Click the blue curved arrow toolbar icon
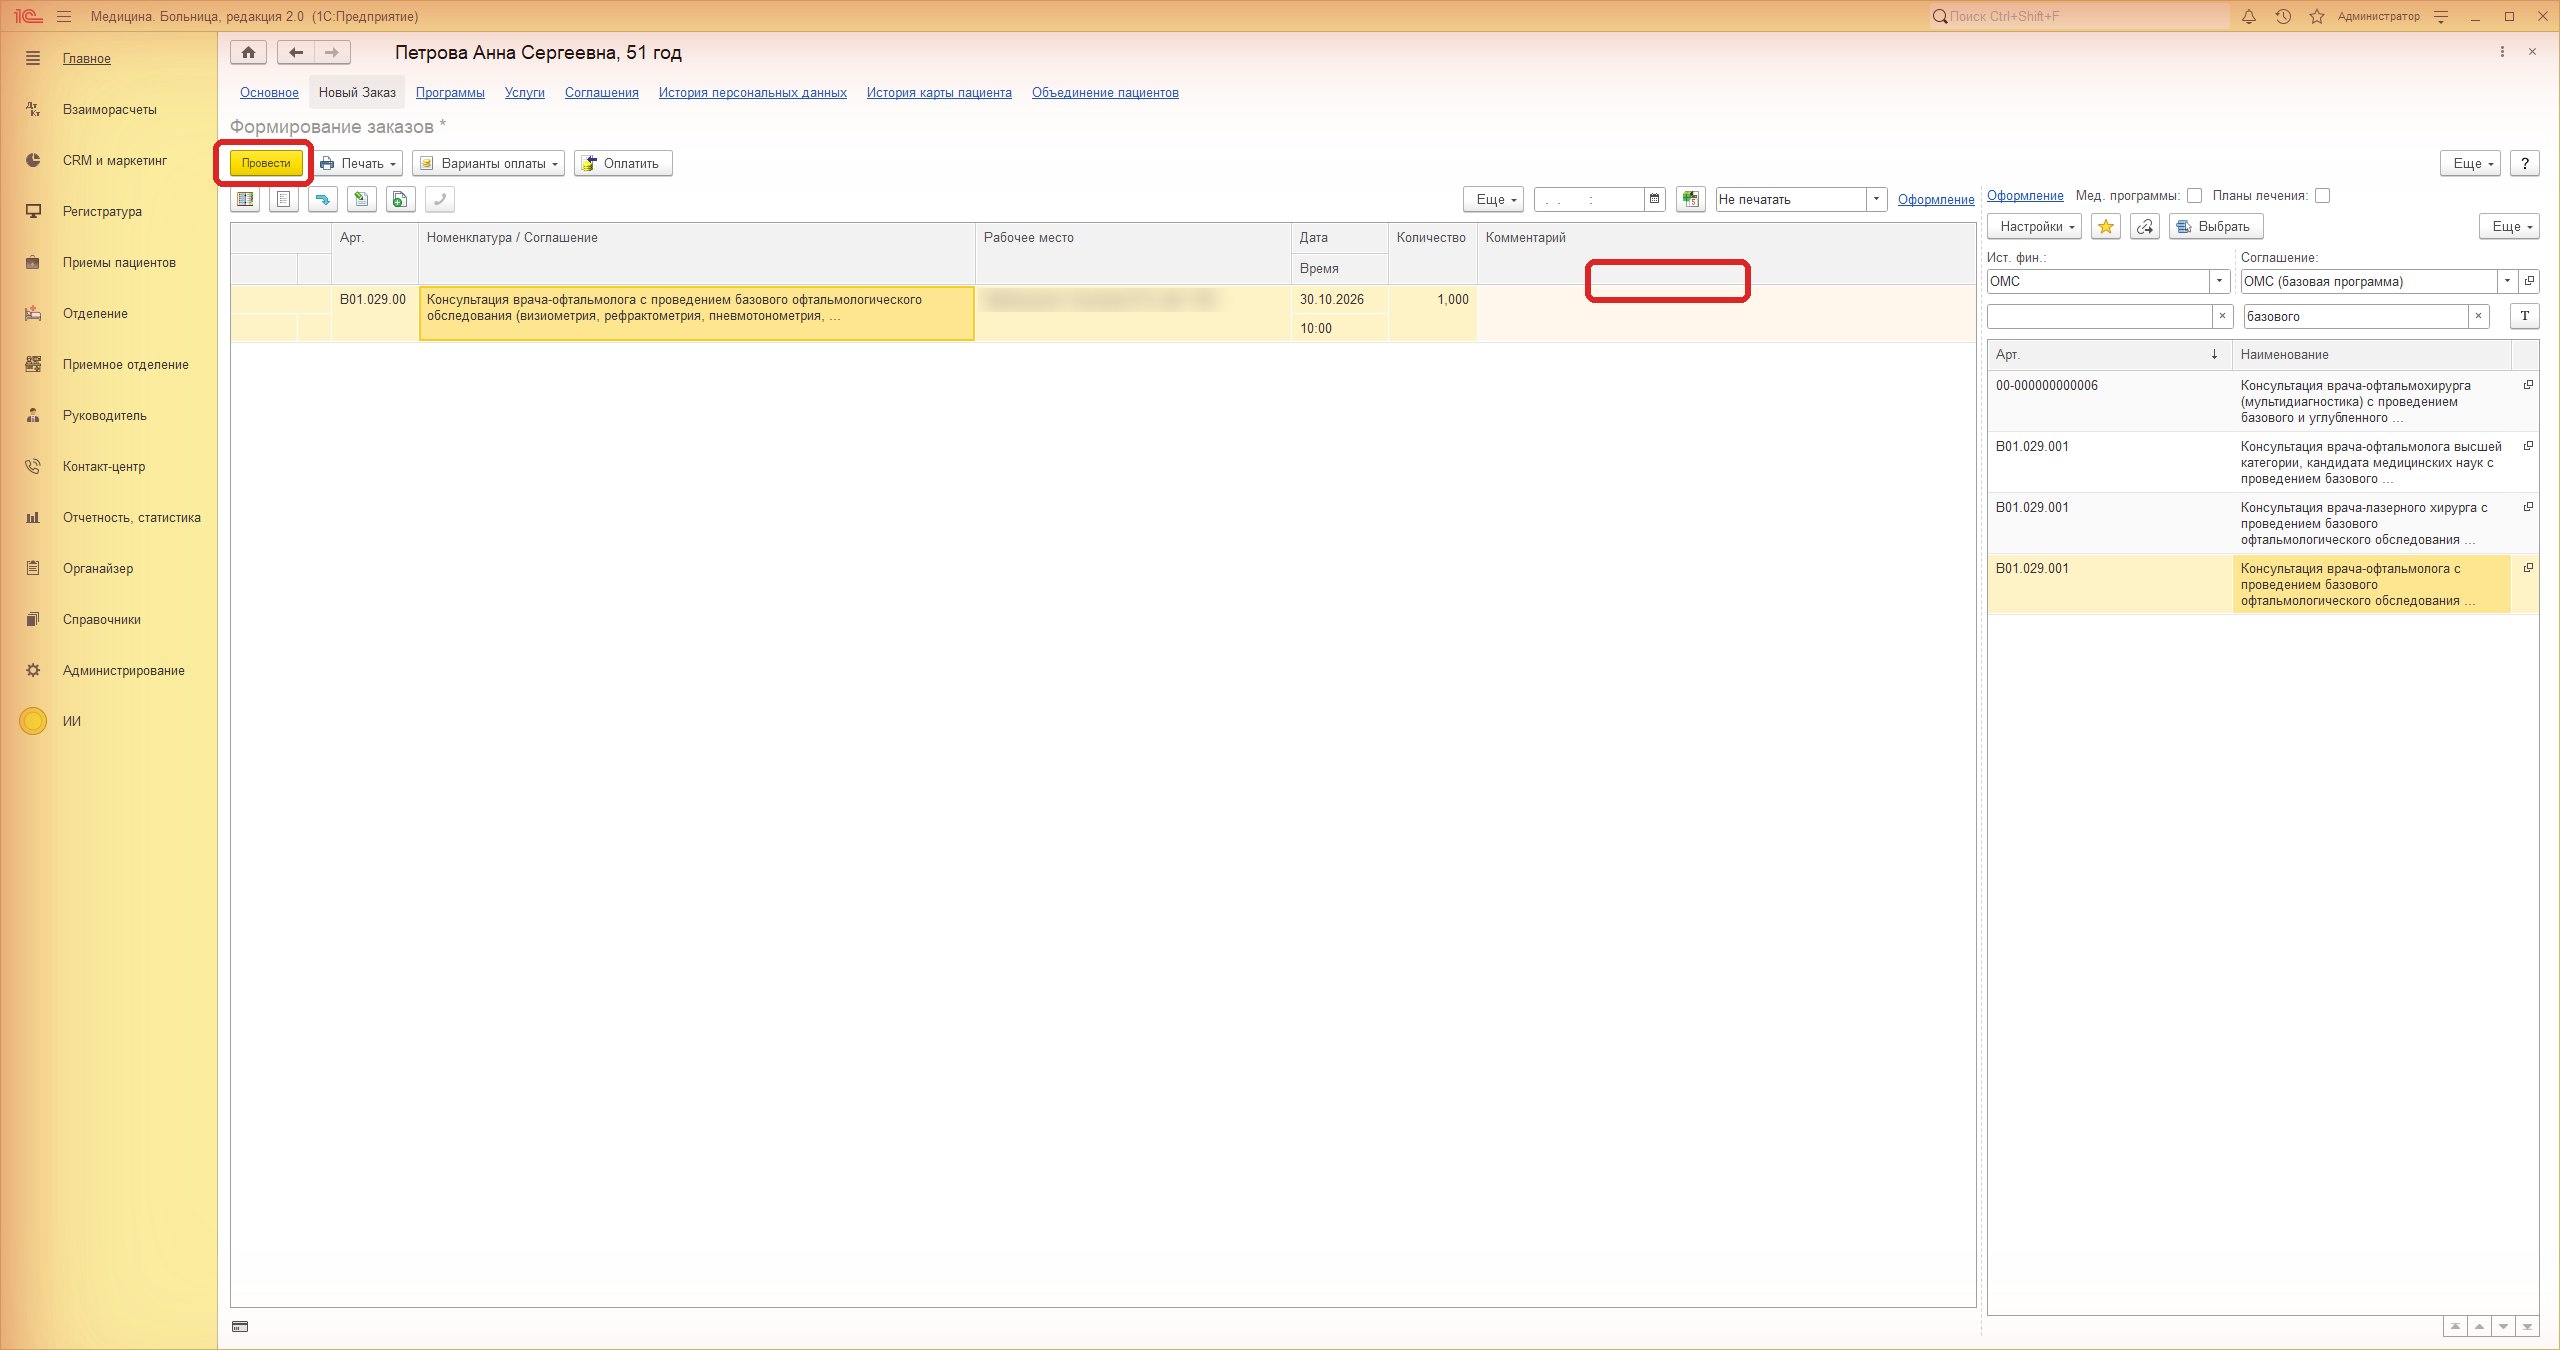2560x1350 pixels. (322, 200)
